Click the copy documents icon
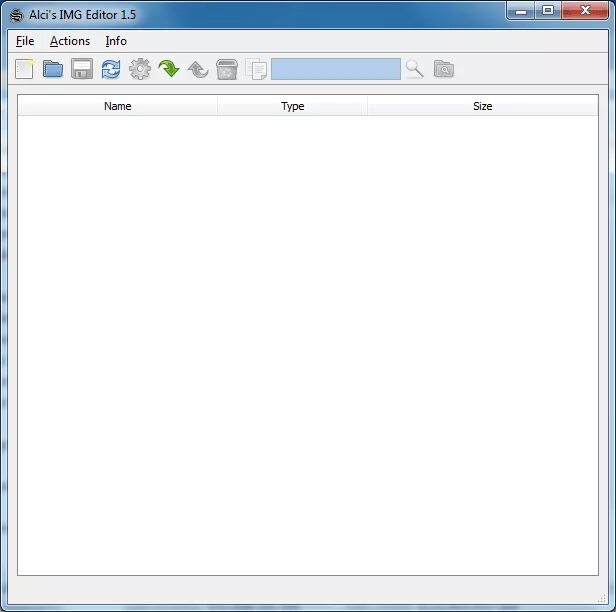Screen dimensions: 616x612 (x=256, y=69)
